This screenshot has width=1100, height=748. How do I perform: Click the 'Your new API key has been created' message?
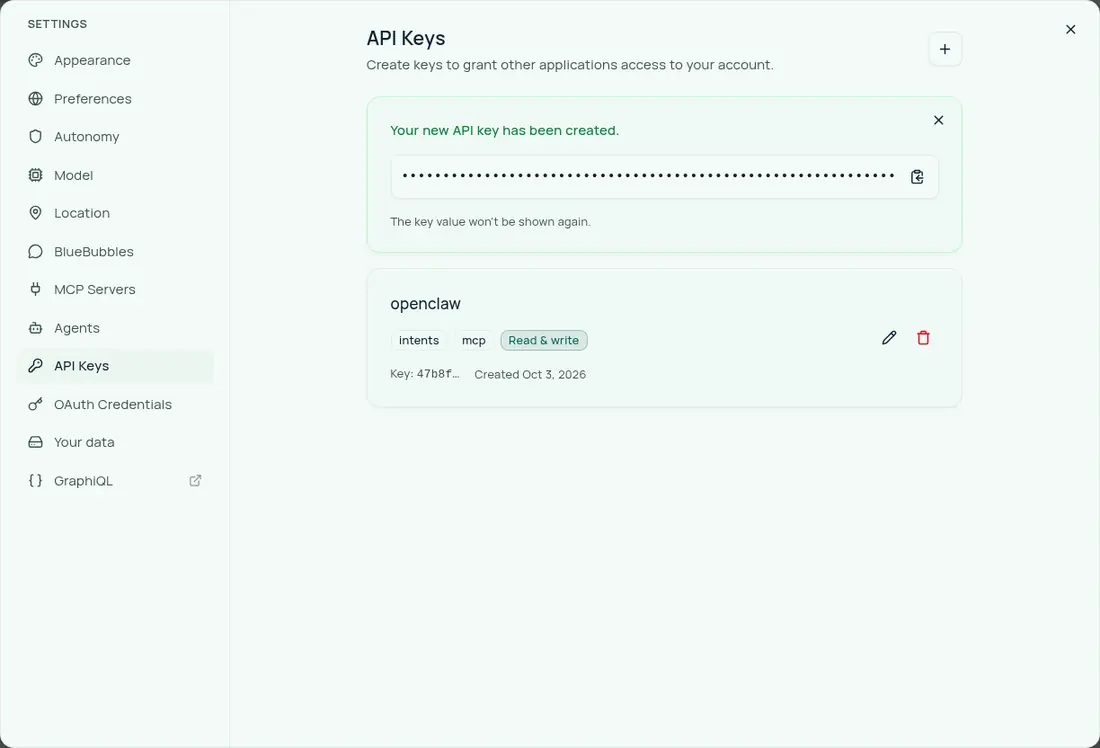pyautogui.click(x=504, y=131)
